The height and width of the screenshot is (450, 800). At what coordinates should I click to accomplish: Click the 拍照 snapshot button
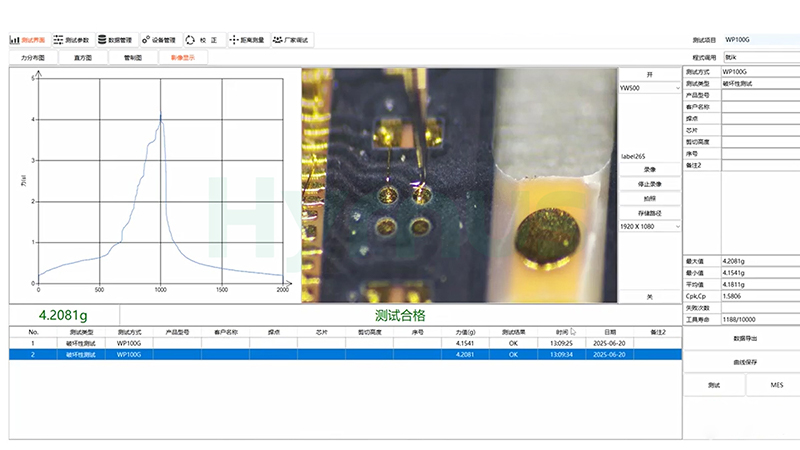pos(649,198)
